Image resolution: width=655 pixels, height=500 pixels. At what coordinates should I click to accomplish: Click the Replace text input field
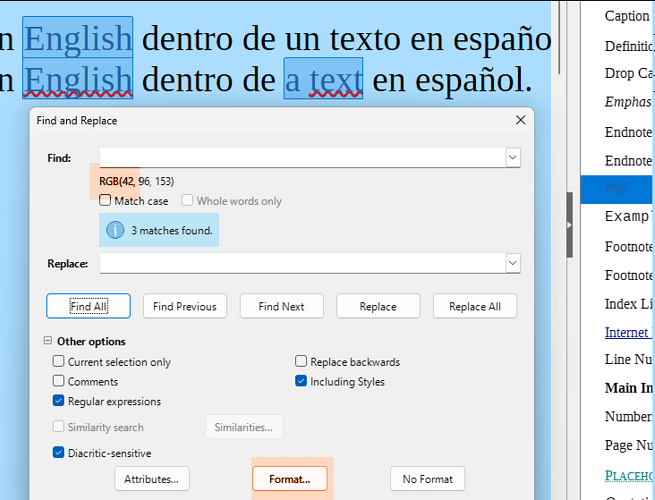[x=302, y=264]
